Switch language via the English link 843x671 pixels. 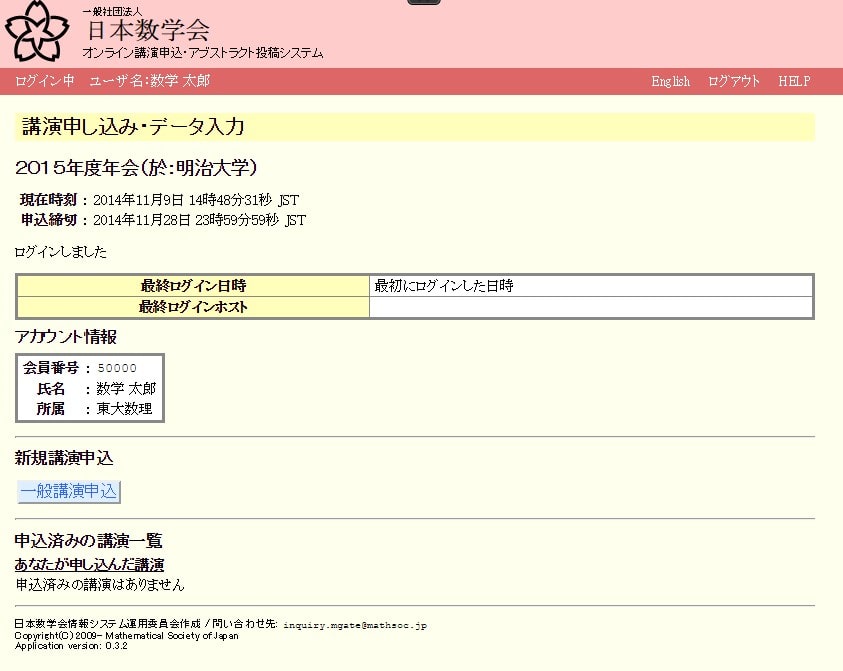(x=670, y=81)
